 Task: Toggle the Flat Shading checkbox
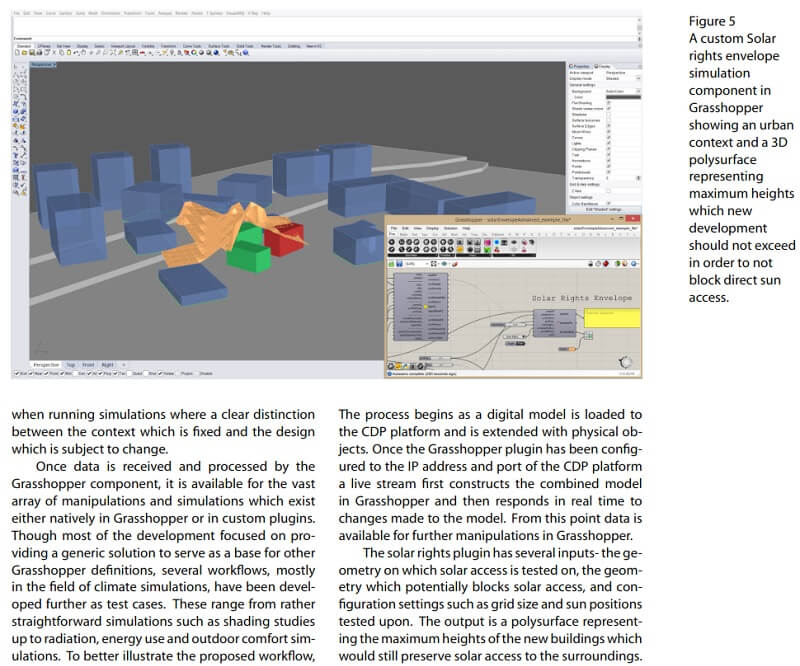tap(608, 102)
